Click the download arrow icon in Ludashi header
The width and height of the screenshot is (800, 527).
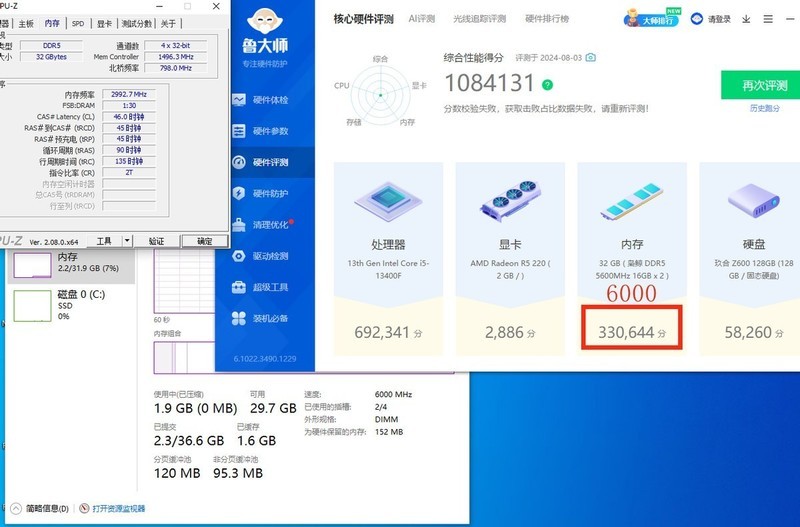746,19
